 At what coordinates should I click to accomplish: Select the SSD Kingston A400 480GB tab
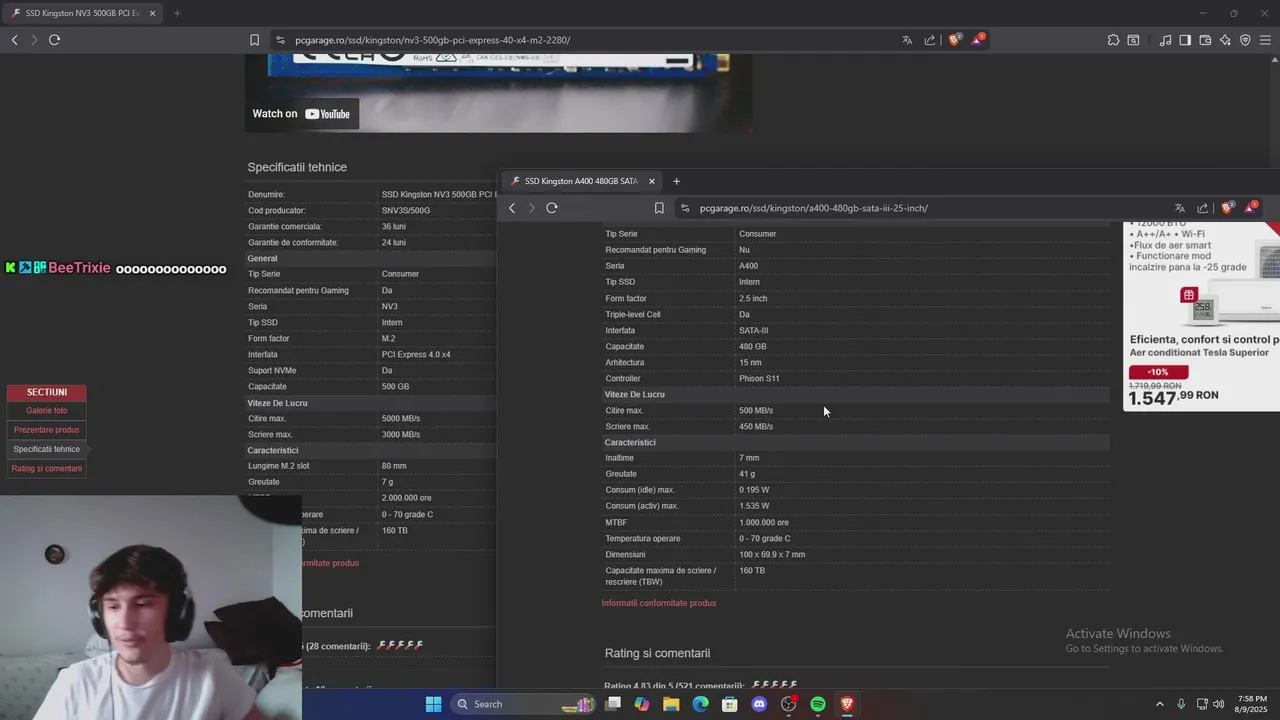(582, 181)
